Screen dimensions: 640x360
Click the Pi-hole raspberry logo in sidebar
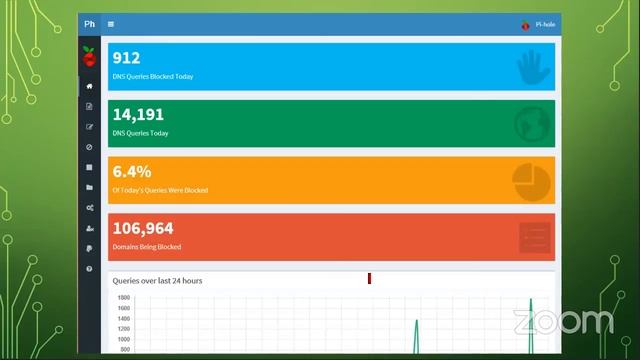[89, 56]
